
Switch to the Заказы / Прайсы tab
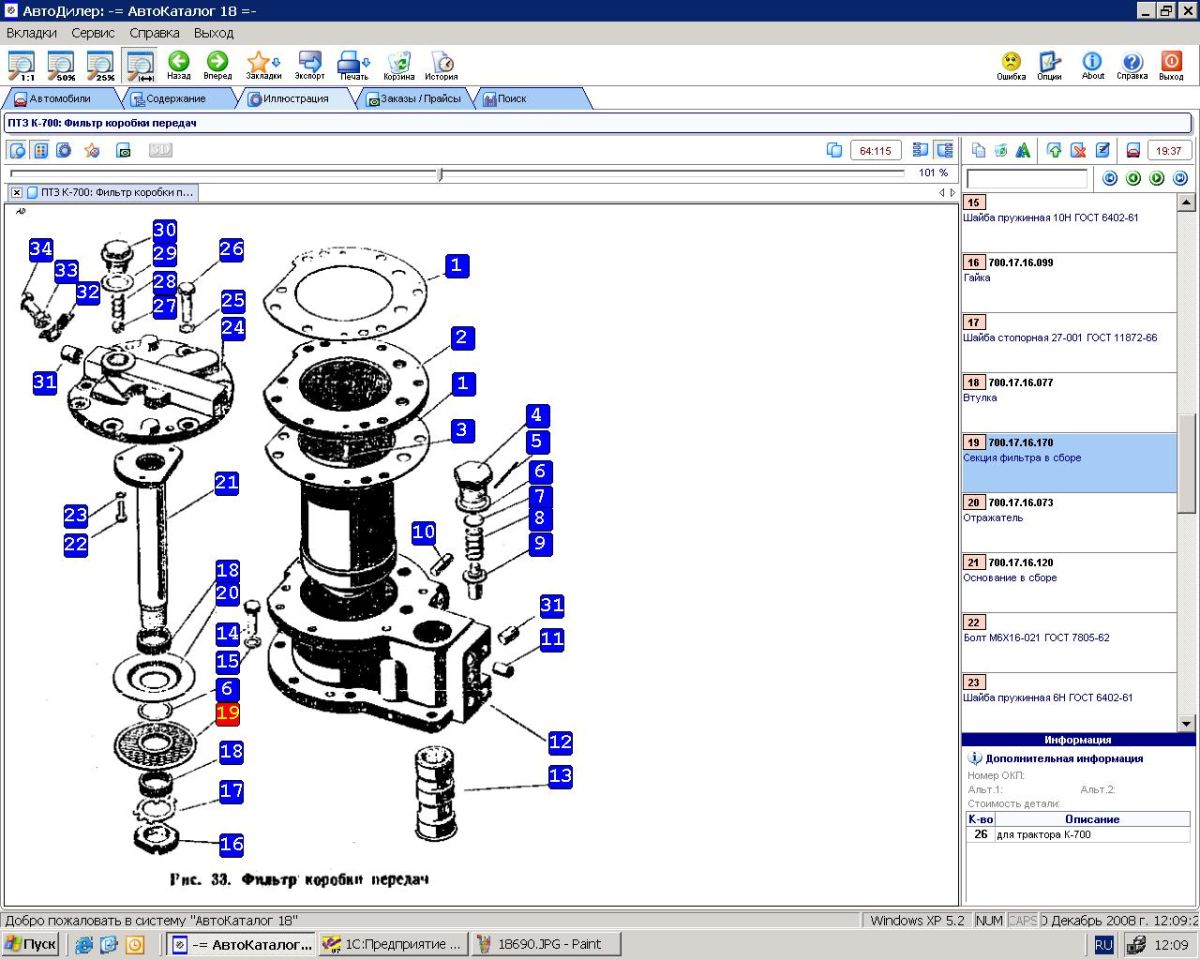coord(419,99)
